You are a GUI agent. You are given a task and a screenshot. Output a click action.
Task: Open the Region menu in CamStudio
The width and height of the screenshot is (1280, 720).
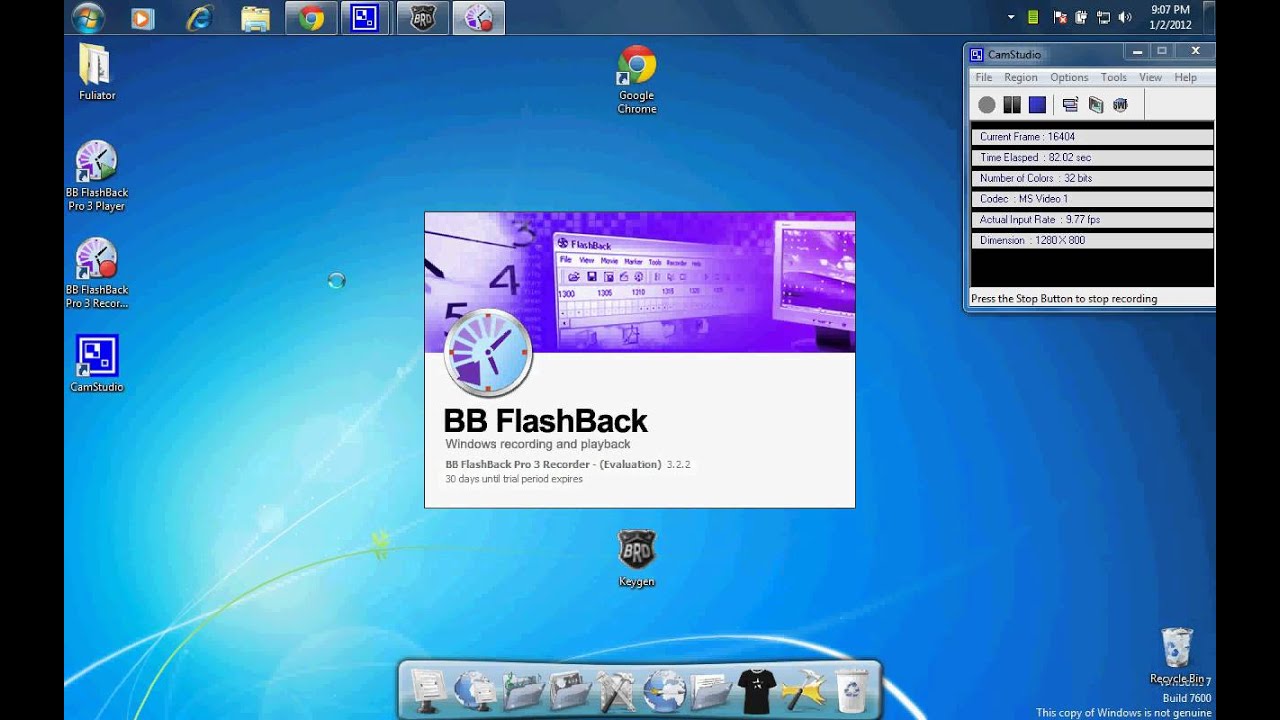tap(1021, 77)
